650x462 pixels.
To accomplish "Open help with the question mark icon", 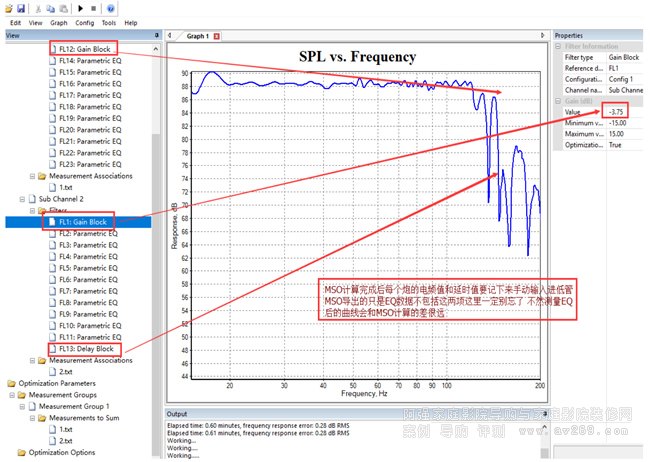I will click(110, 8).
